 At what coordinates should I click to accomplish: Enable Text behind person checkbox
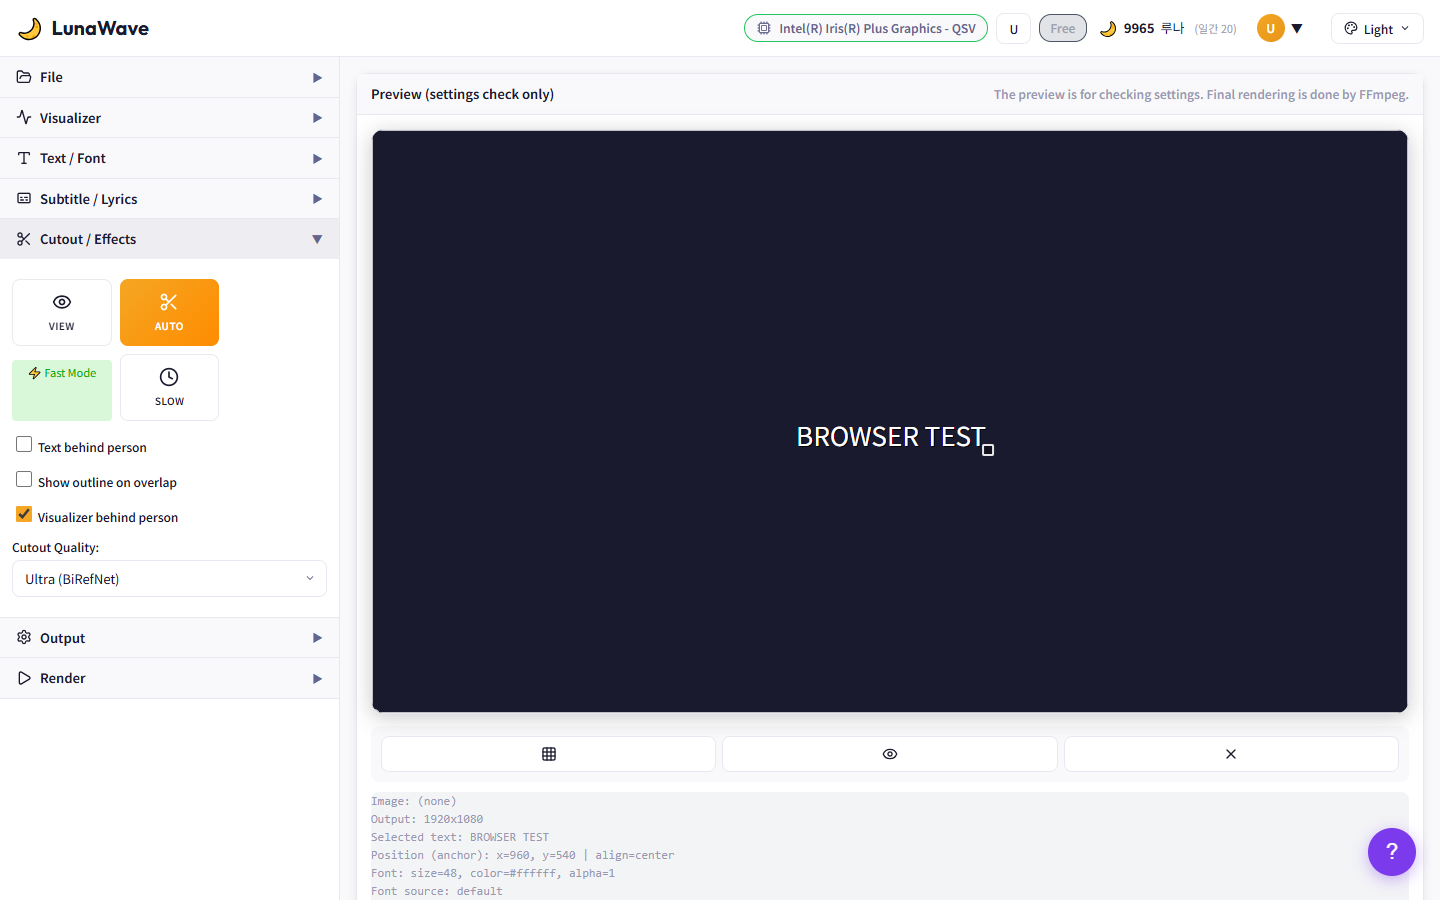pyautogui.click(x=24, y=445)
